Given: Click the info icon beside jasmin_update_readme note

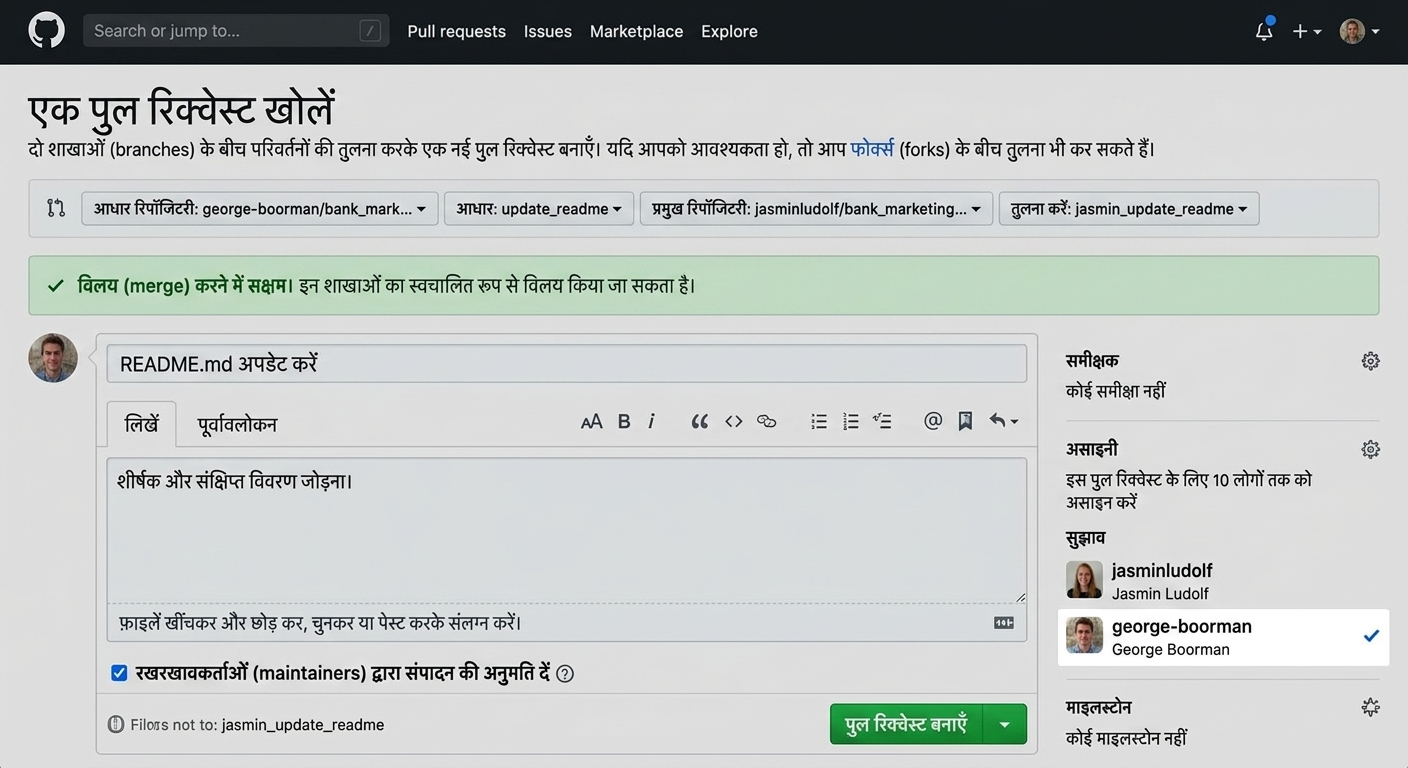Looking at the screenshot, I should pyautogui.click(x=115, y=724).
